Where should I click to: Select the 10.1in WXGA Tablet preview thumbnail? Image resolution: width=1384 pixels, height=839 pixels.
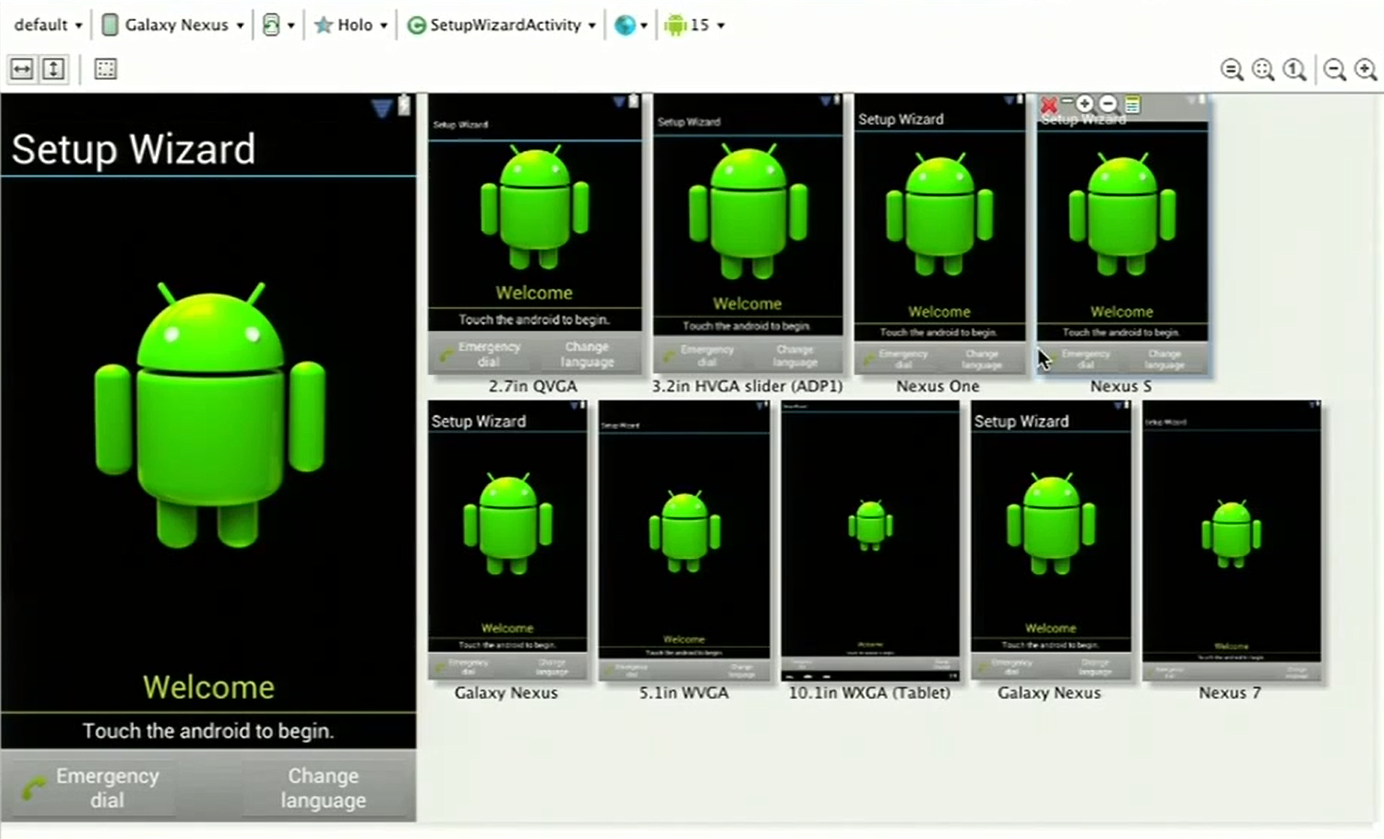coord(868,537)
